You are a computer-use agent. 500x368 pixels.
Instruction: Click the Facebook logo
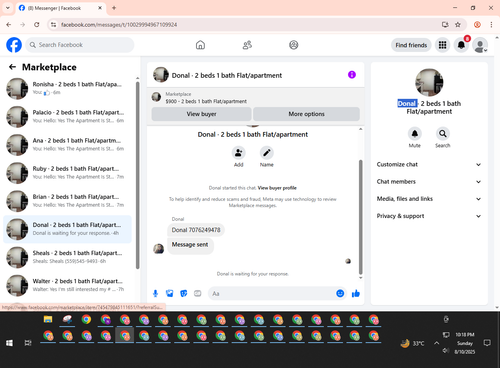tap(14, 45)
